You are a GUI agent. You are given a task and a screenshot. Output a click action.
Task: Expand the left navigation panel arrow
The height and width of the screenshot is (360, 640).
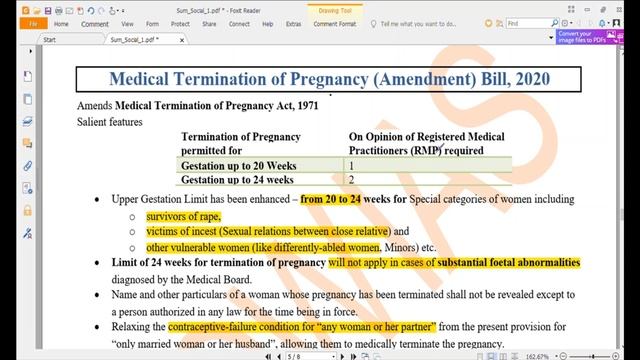click(x=30, y=51)
